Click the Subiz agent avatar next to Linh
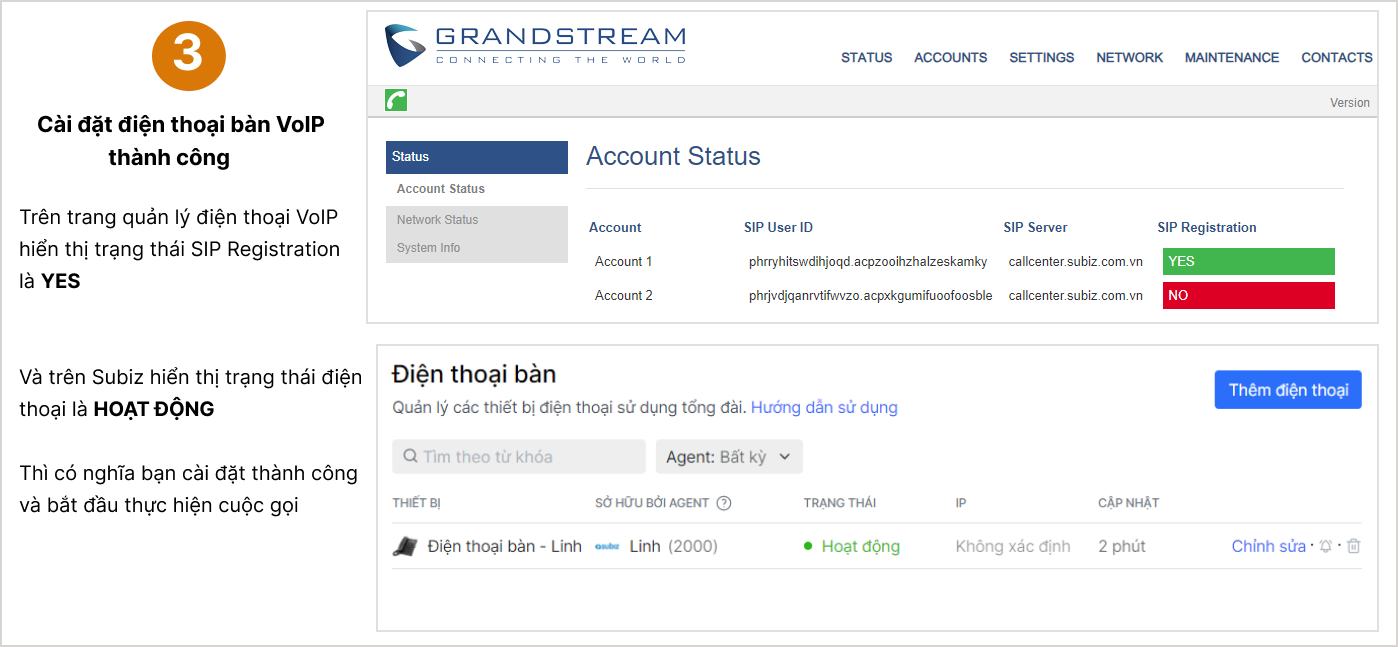This screenshot has height=647, width=1398. [607, 546]
